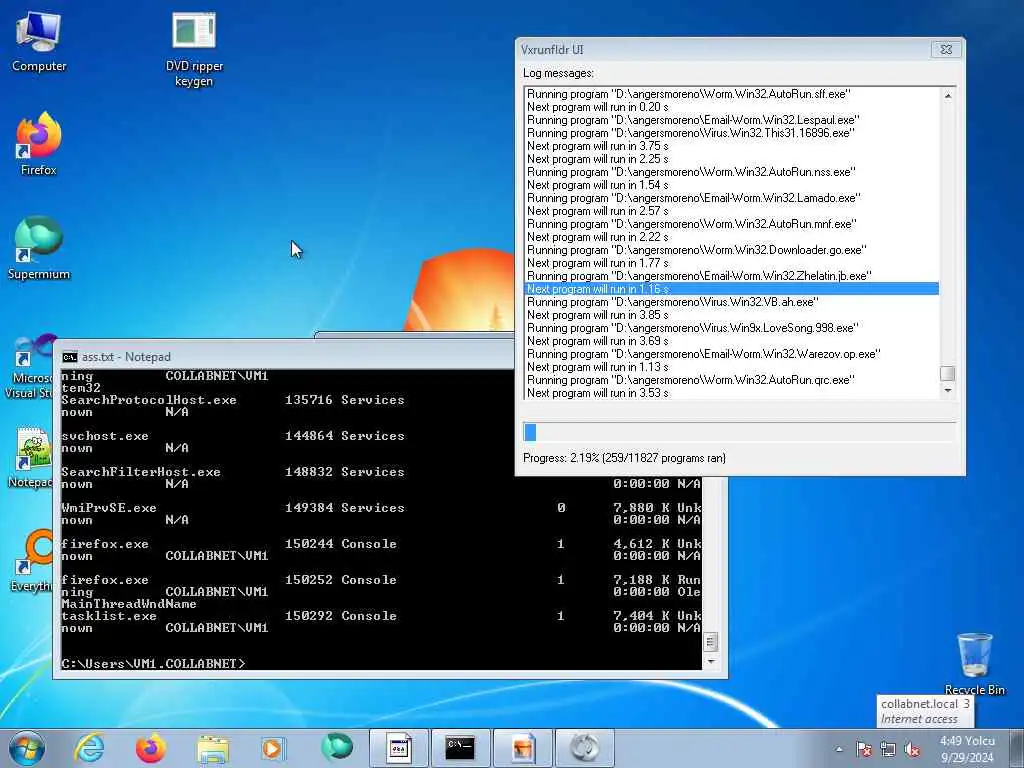
Task: Click WmiPrvSE.exe entry in console output
Action: click(109, 507)
